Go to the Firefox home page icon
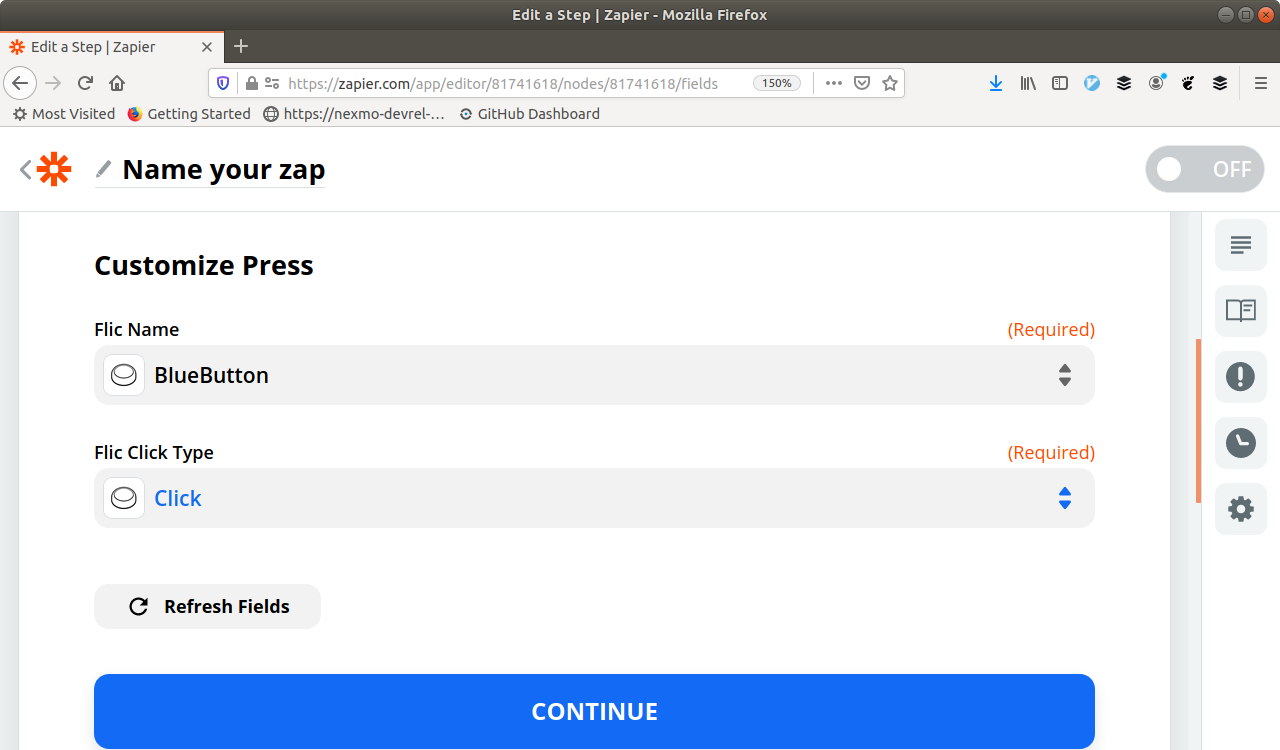The image size is (1280, 750). pos(117,83)
